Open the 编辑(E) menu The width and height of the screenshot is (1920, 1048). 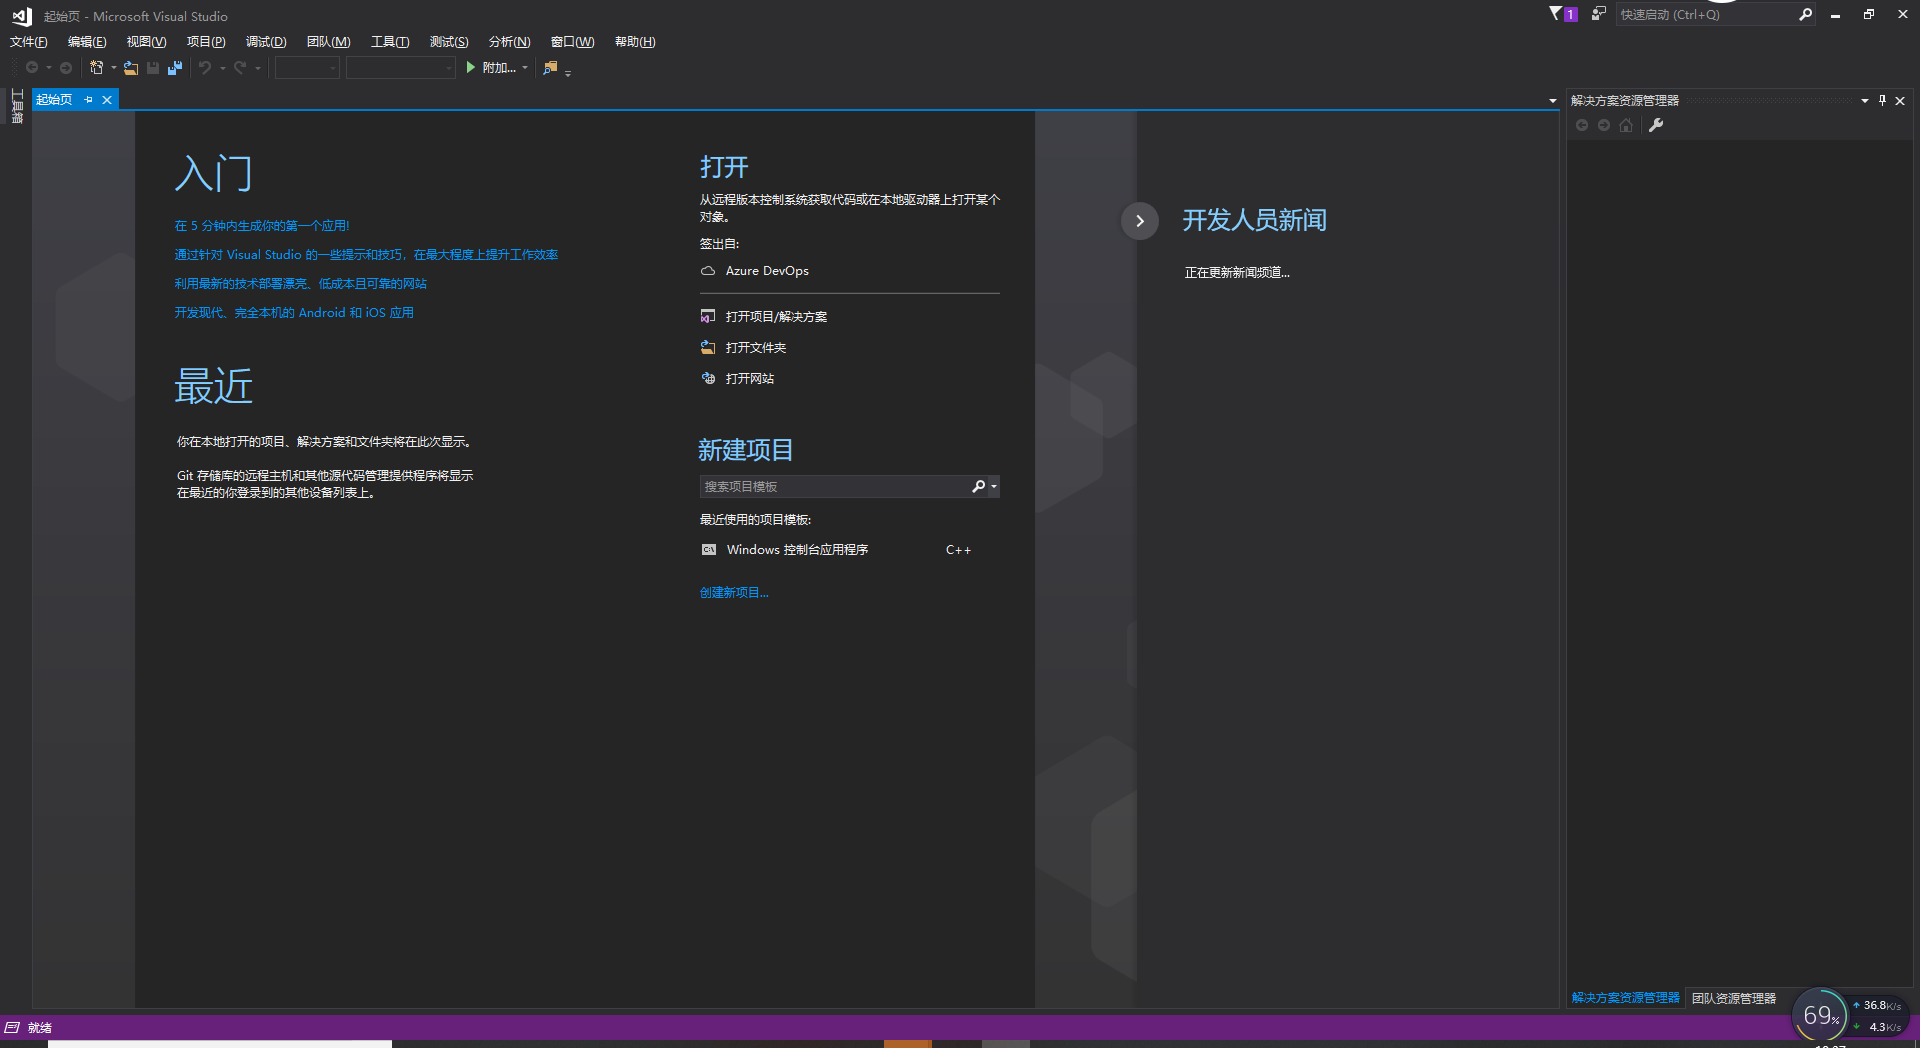[x=87, y=41]
